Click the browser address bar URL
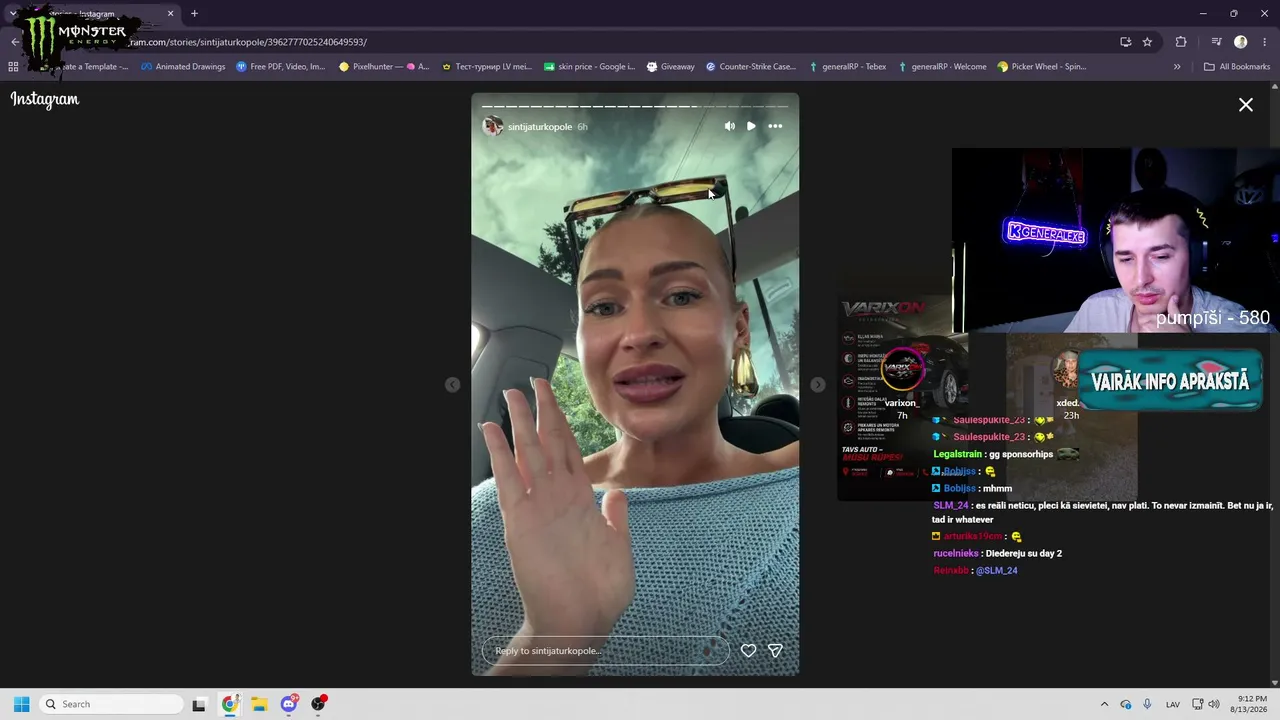 (245, 42)
